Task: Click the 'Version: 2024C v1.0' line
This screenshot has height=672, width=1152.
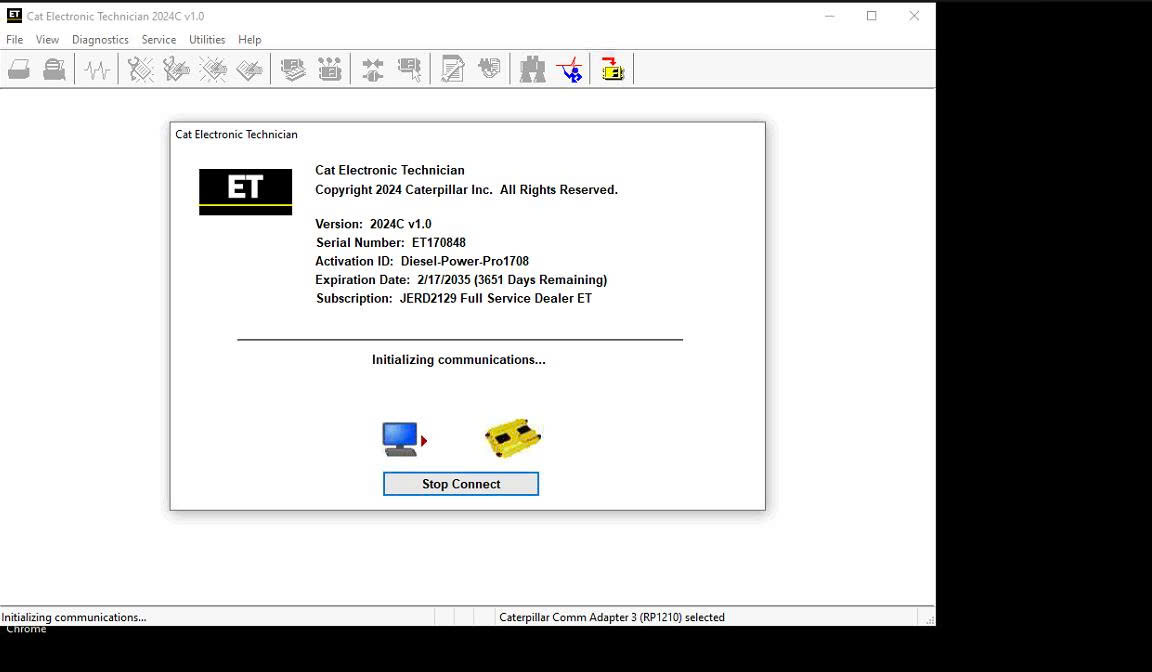Action: (x=373, y=224)
